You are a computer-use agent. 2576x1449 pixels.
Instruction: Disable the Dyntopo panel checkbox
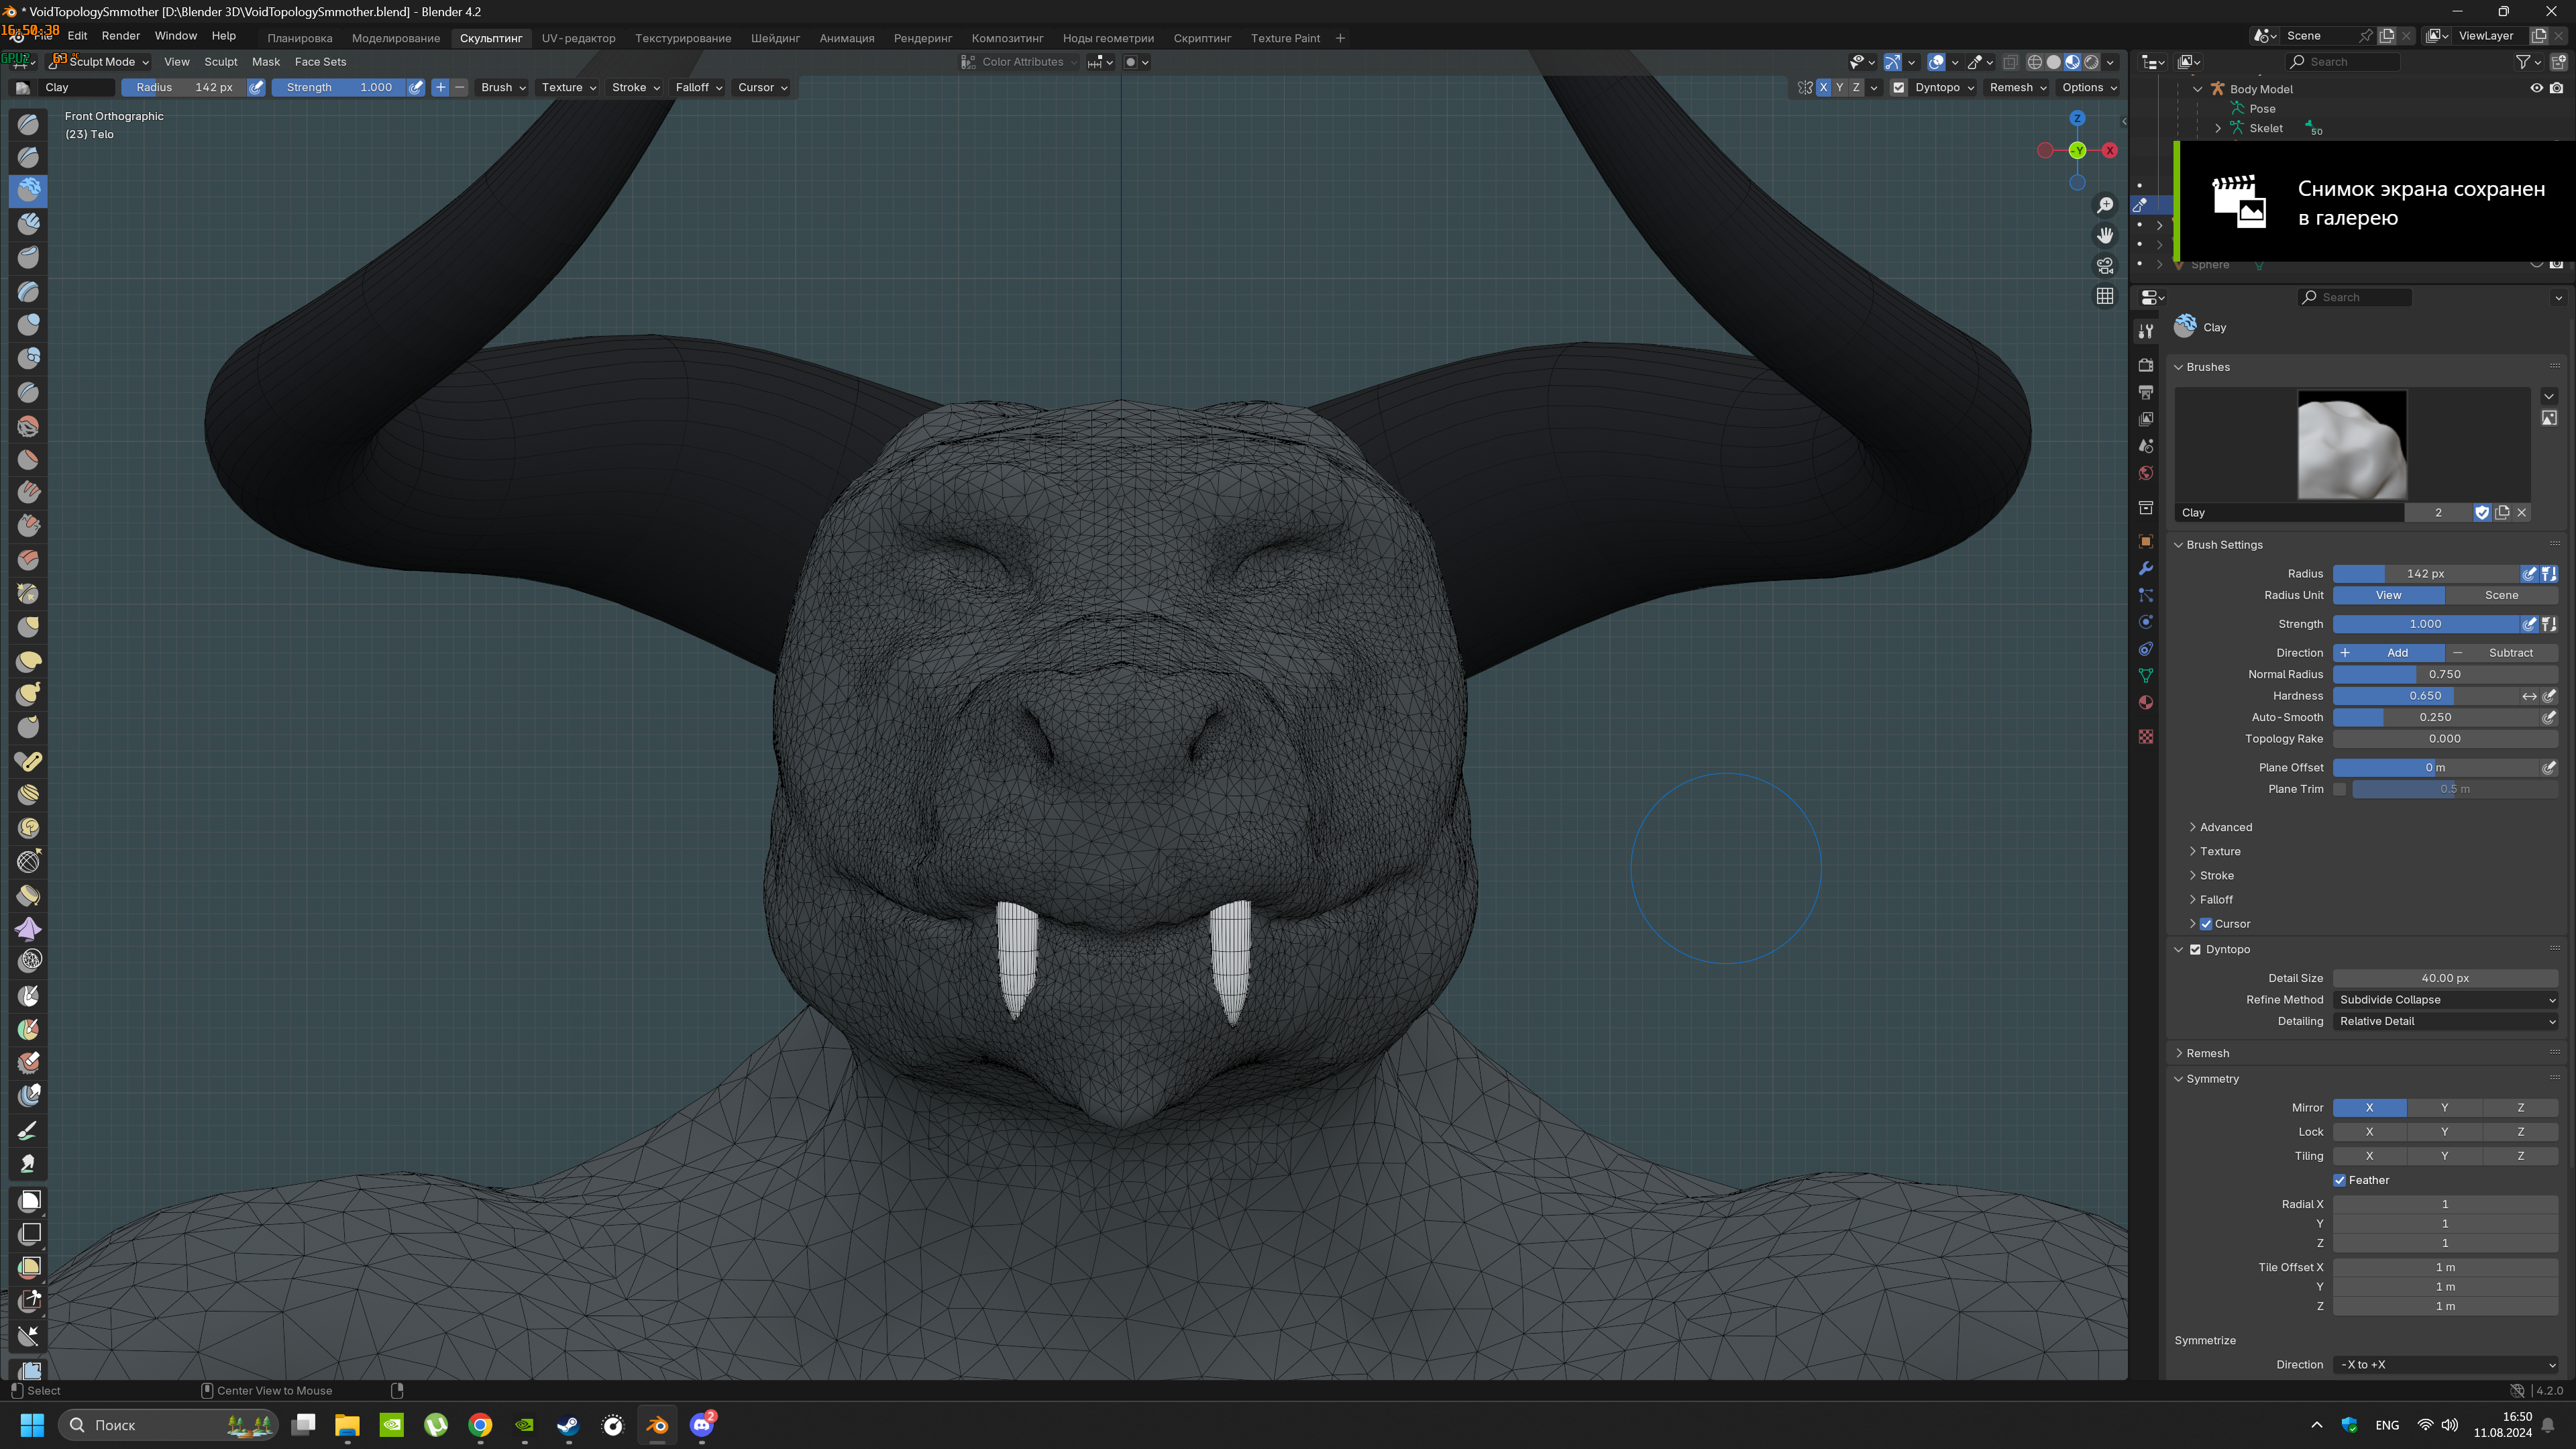click(2195, 949)
